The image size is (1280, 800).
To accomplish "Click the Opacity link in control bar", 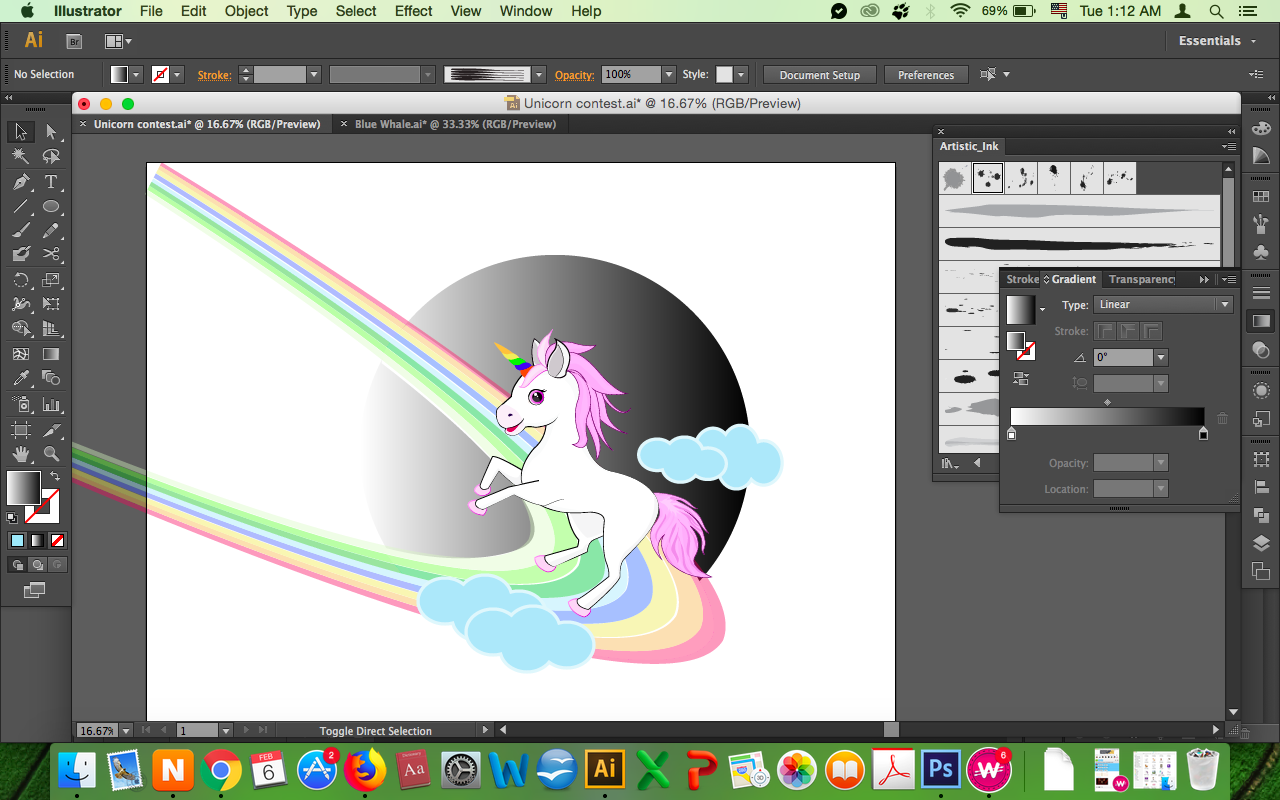I will tap(574, 75).
